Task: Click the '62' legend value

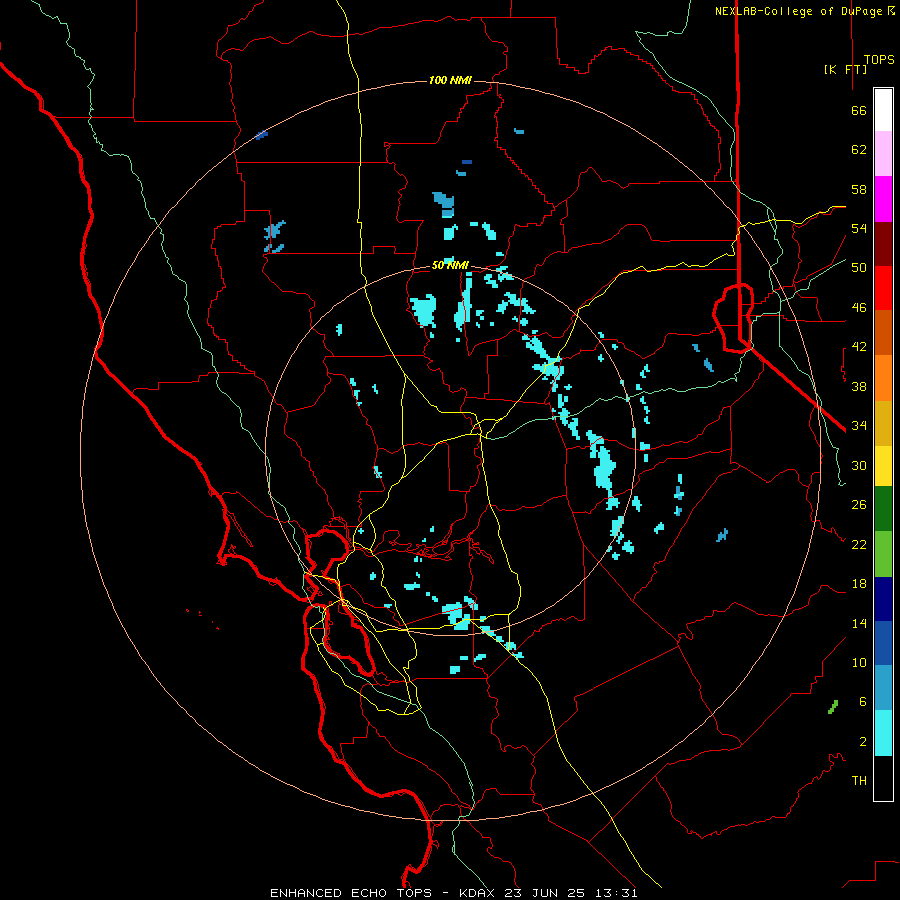Action: (859, 150)
